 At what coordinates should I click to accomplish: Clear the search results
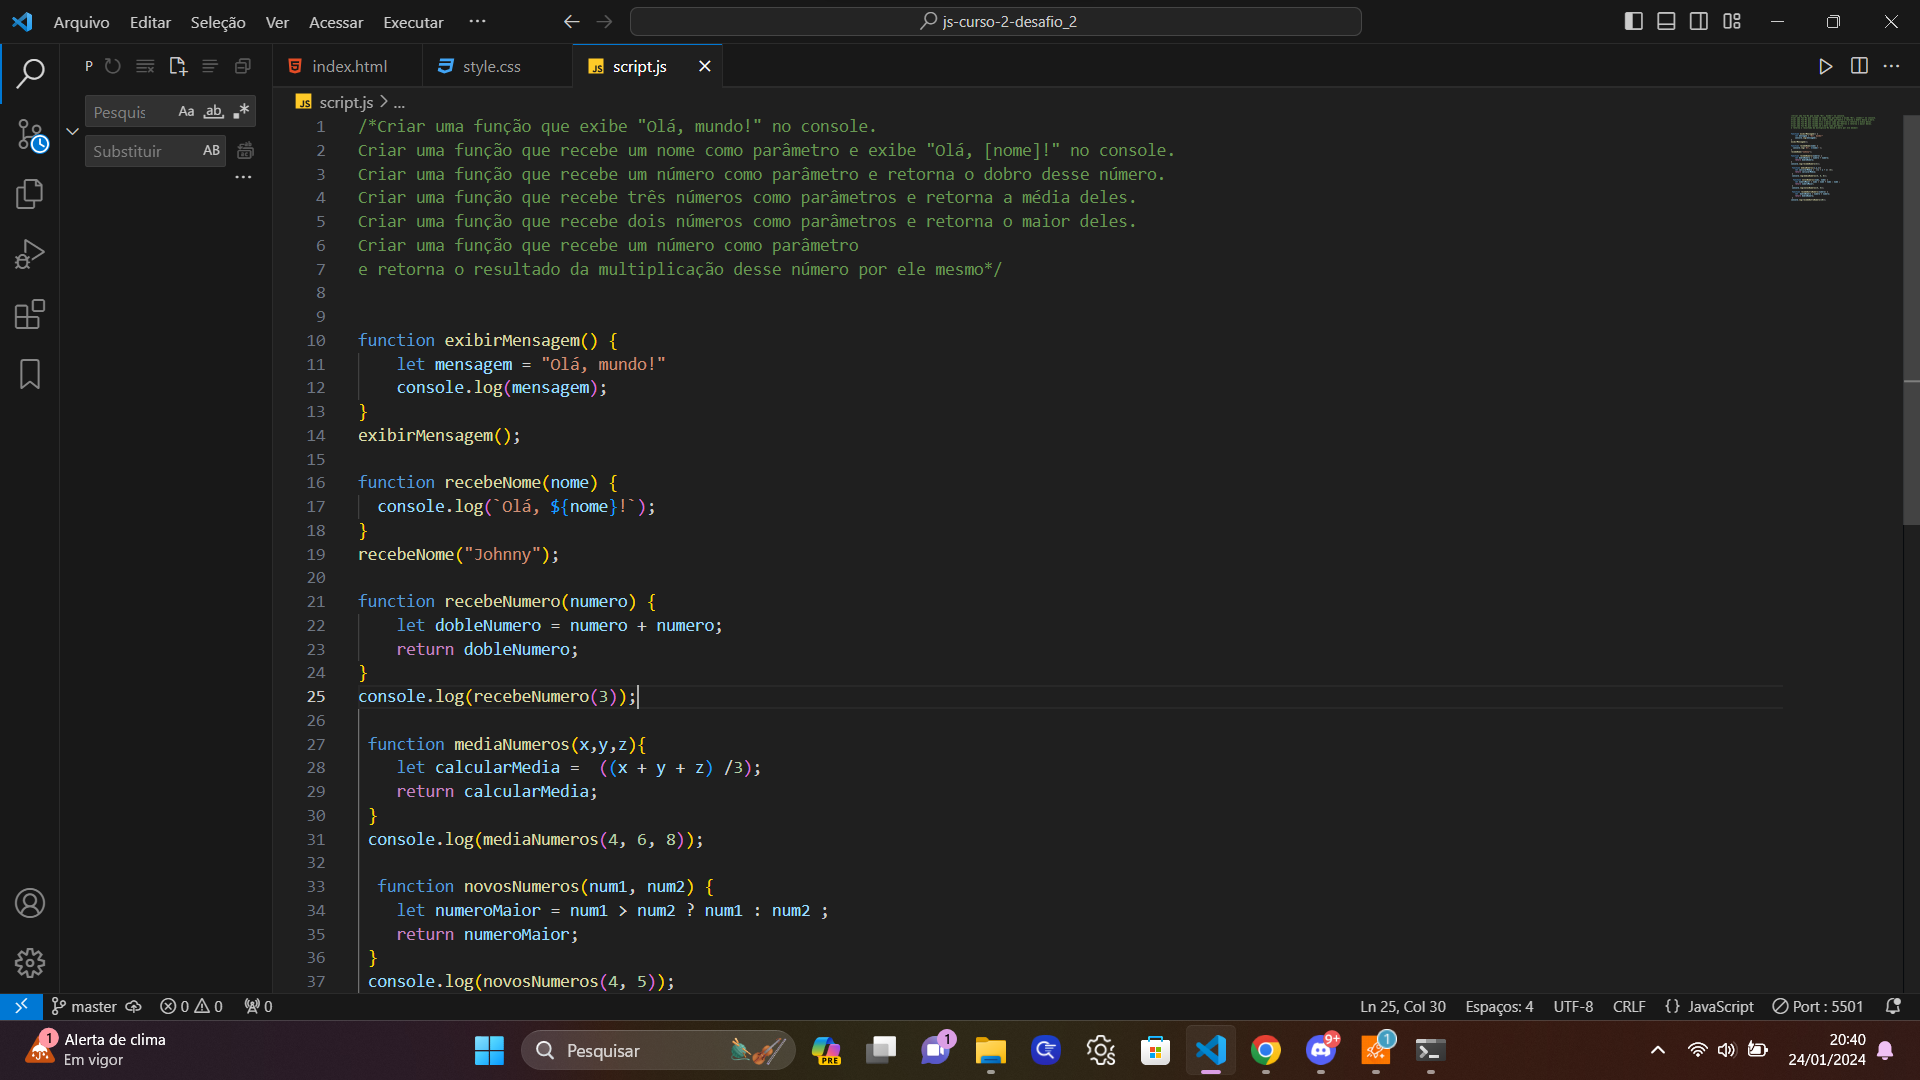[x=145, y=66]
